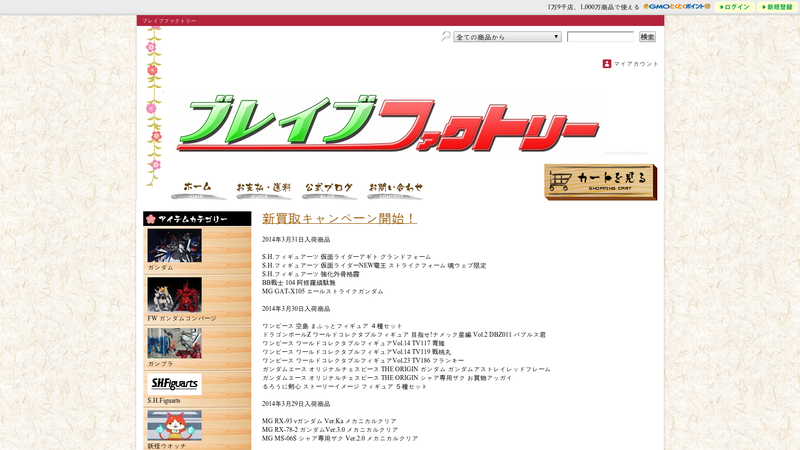This screenshot has width=800, height=450.
Task: Click the 新規登録 button
Action: (778, 7)
